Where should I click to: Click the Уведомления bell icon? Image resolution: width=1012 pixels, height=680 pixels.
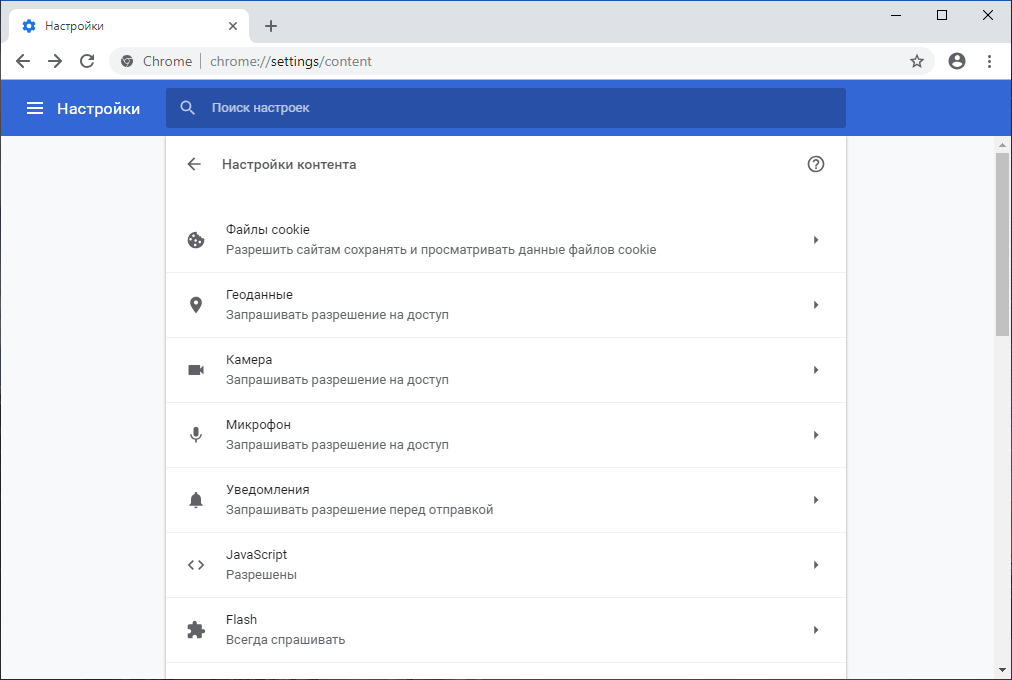coord(195,500)
